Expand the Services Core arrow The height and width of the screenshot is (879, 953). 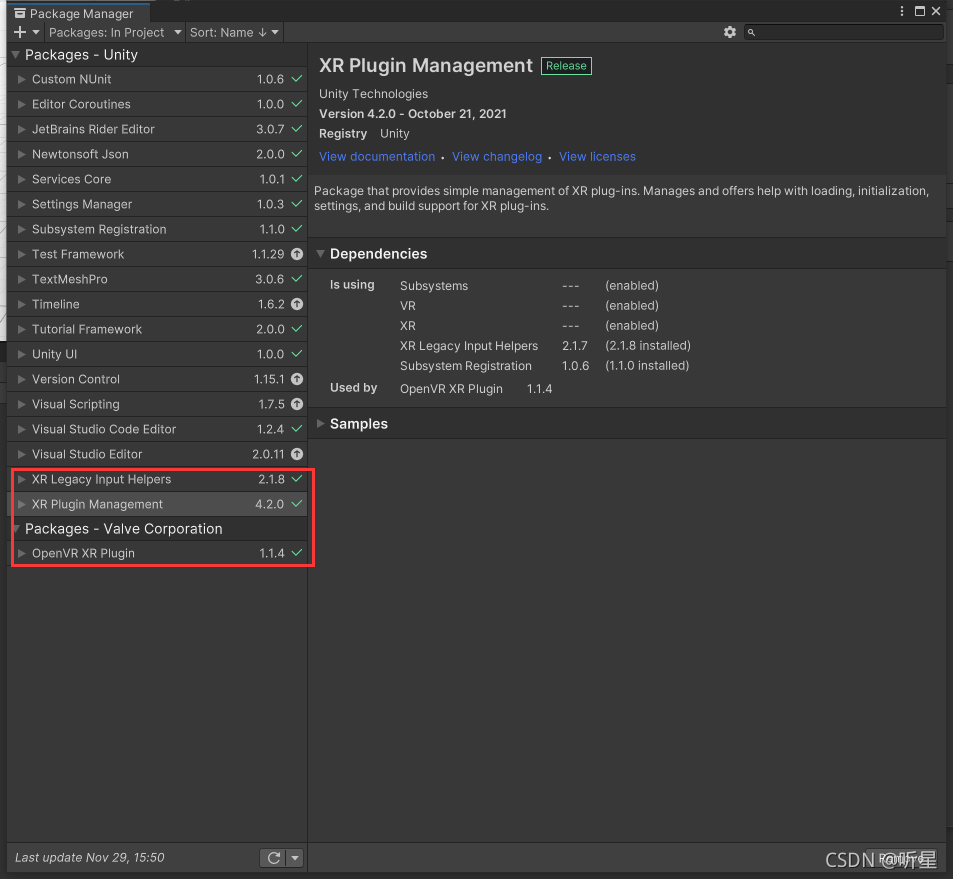click(x=22, y=179)
